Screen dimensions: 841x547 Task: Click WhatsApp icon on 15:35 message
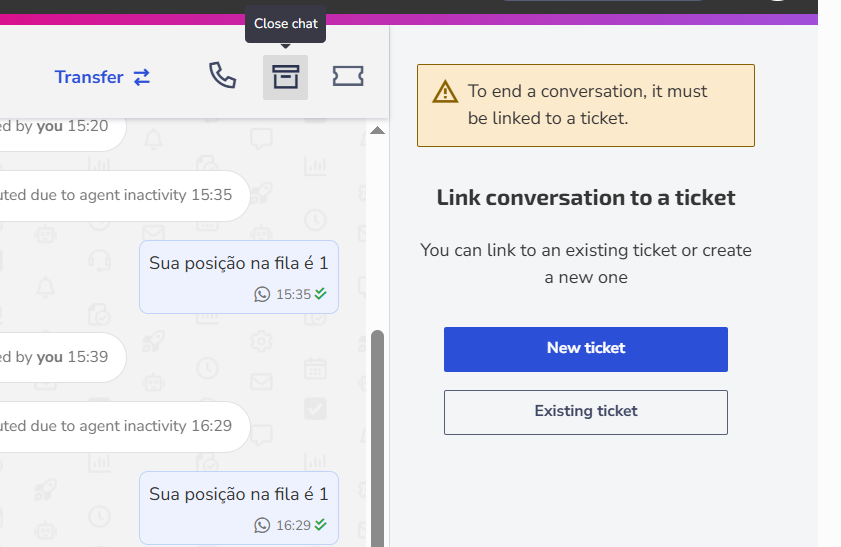pyautogui.click(x=262, y=294)
